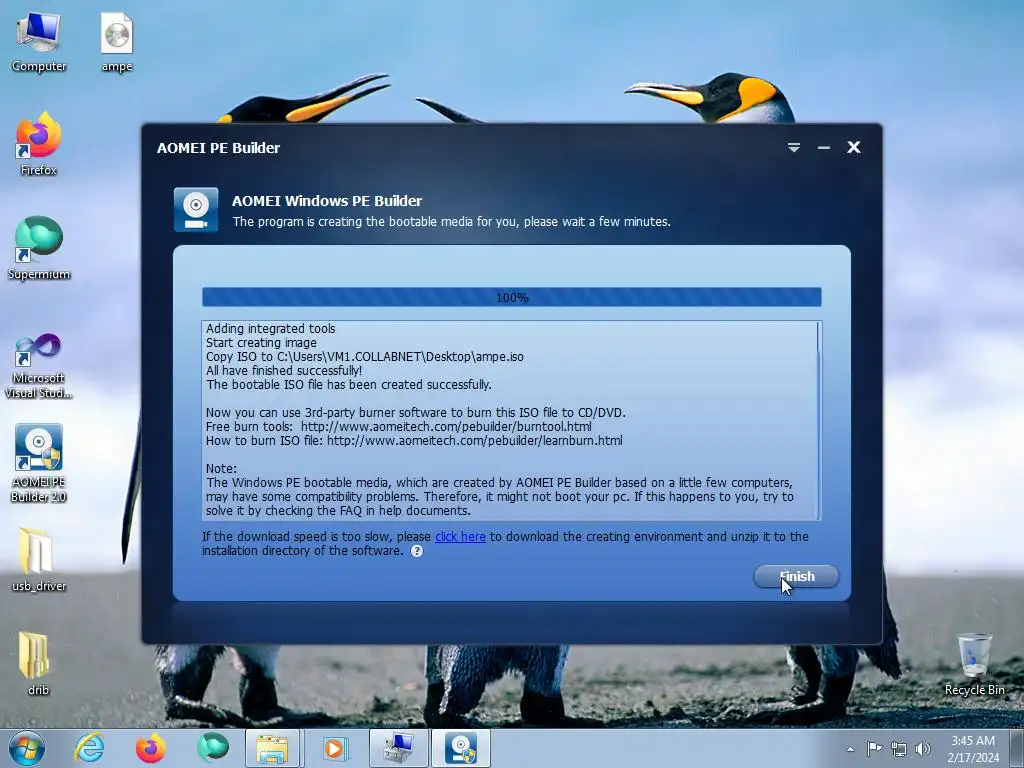Image resolution: width=1024 pixels, height=768 pixels.
Task: Click 'Copy ISO to C:\Users\VM1.COLLABNET\Desktop\ampe.iso' line
Action: coord(364,357)
